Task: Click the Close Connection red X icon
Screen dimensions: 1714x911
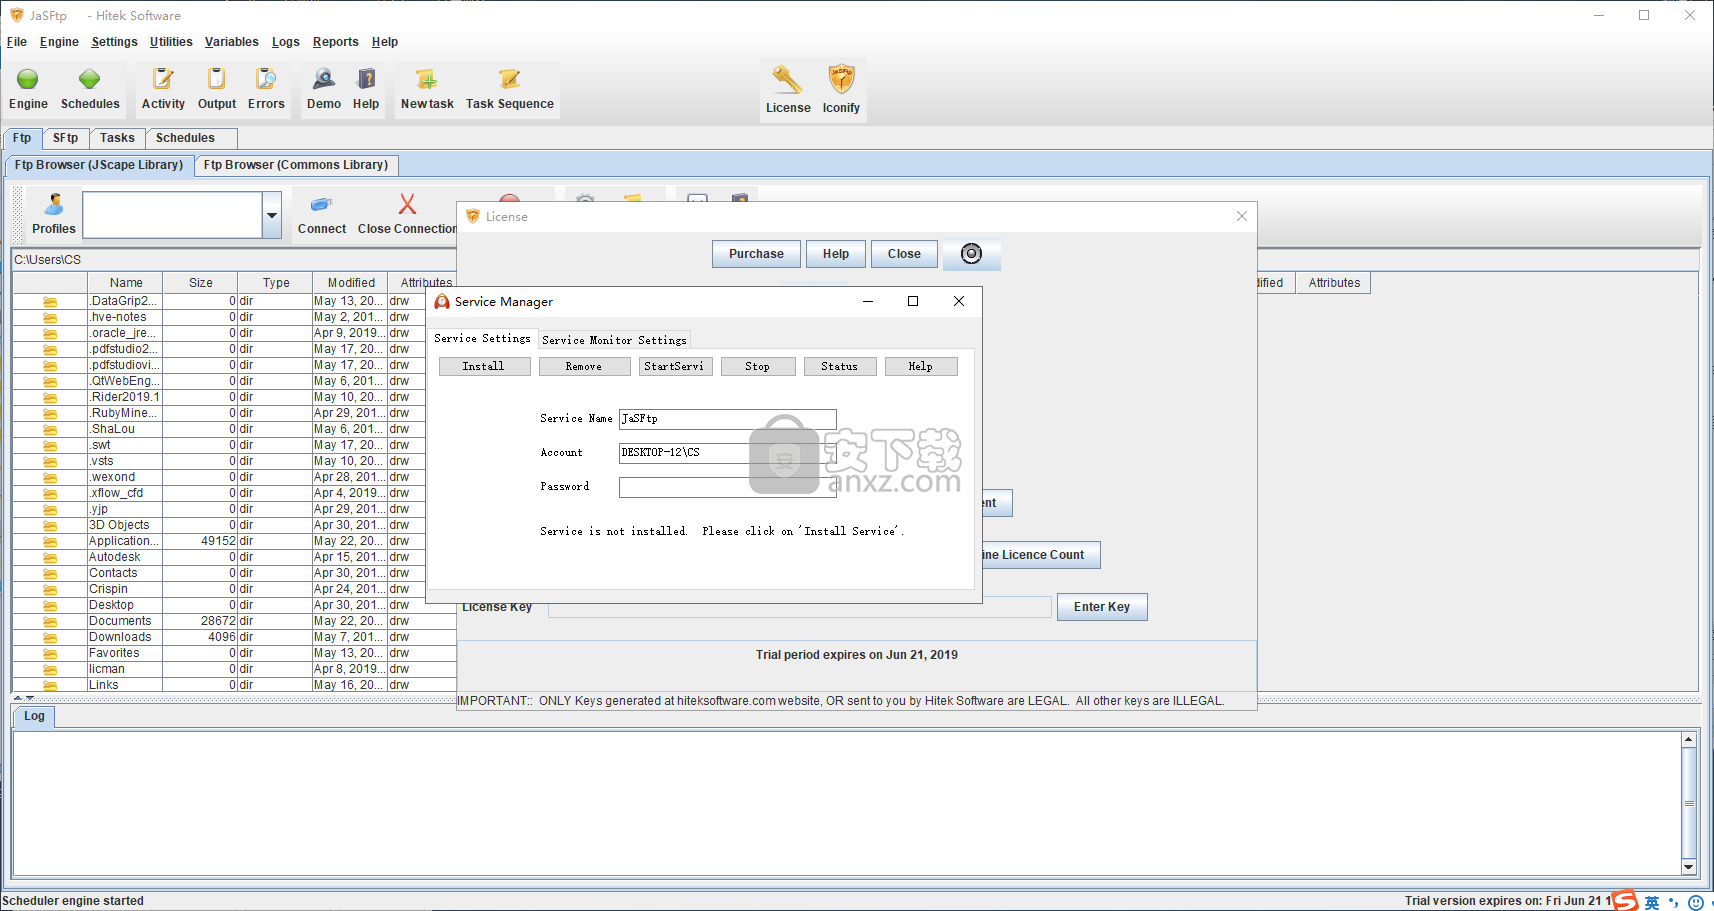Action: (407, 214)
